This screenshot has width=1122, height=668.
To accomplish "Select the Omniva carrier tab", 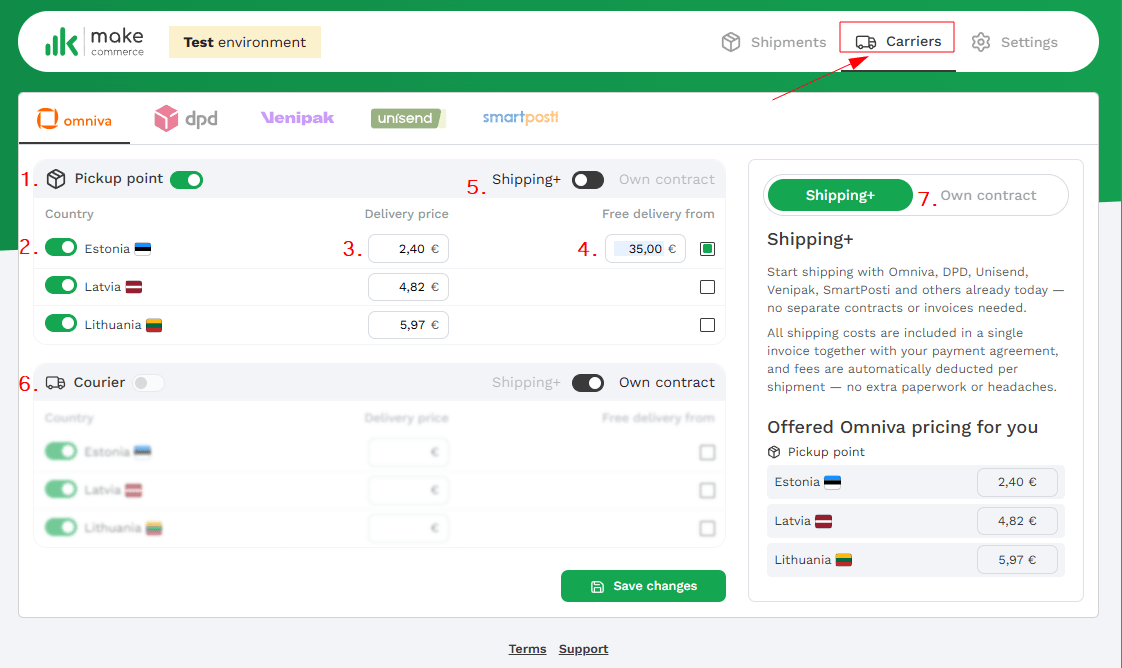I will [75, 120].
